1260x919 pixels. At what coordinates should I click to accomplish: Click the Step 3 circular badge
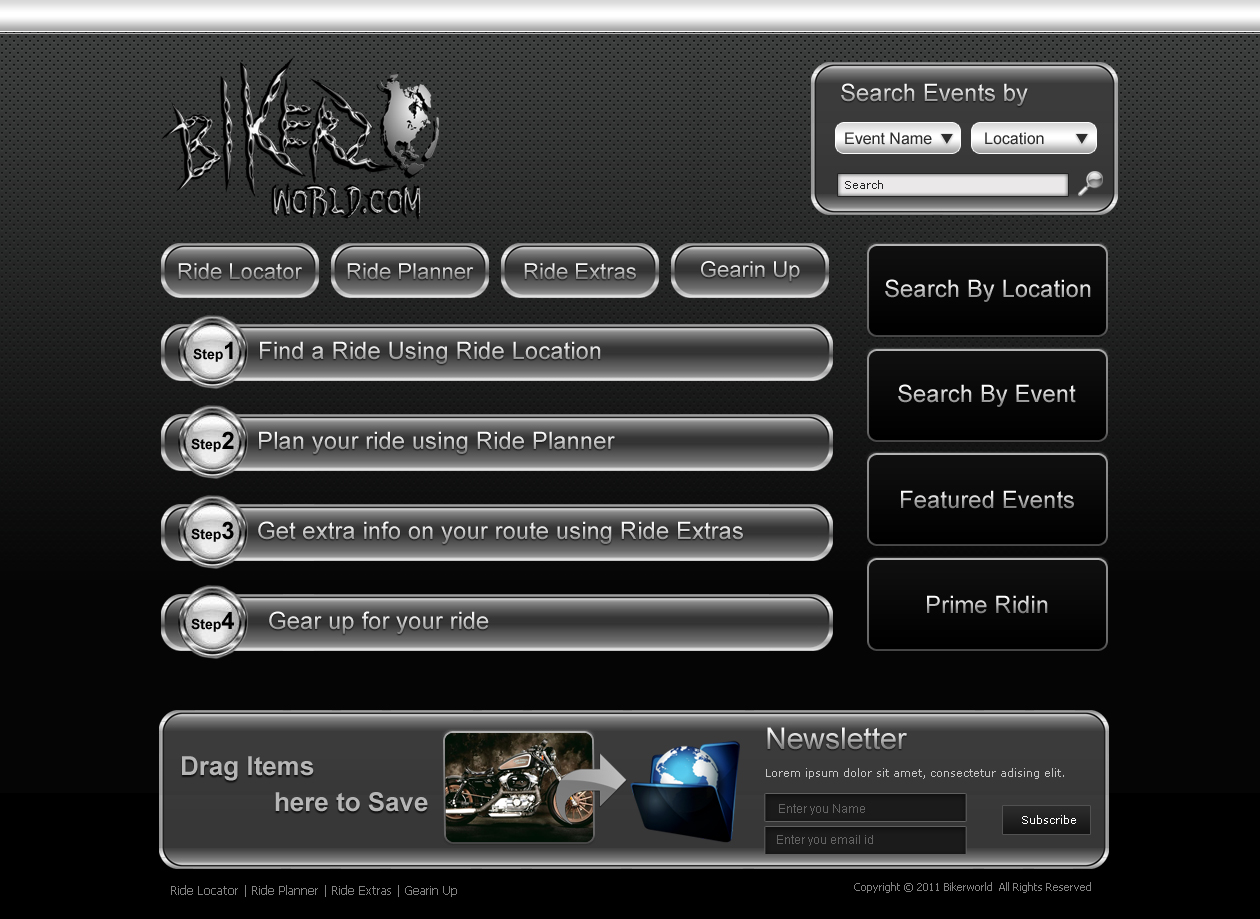tap(213, 532)
